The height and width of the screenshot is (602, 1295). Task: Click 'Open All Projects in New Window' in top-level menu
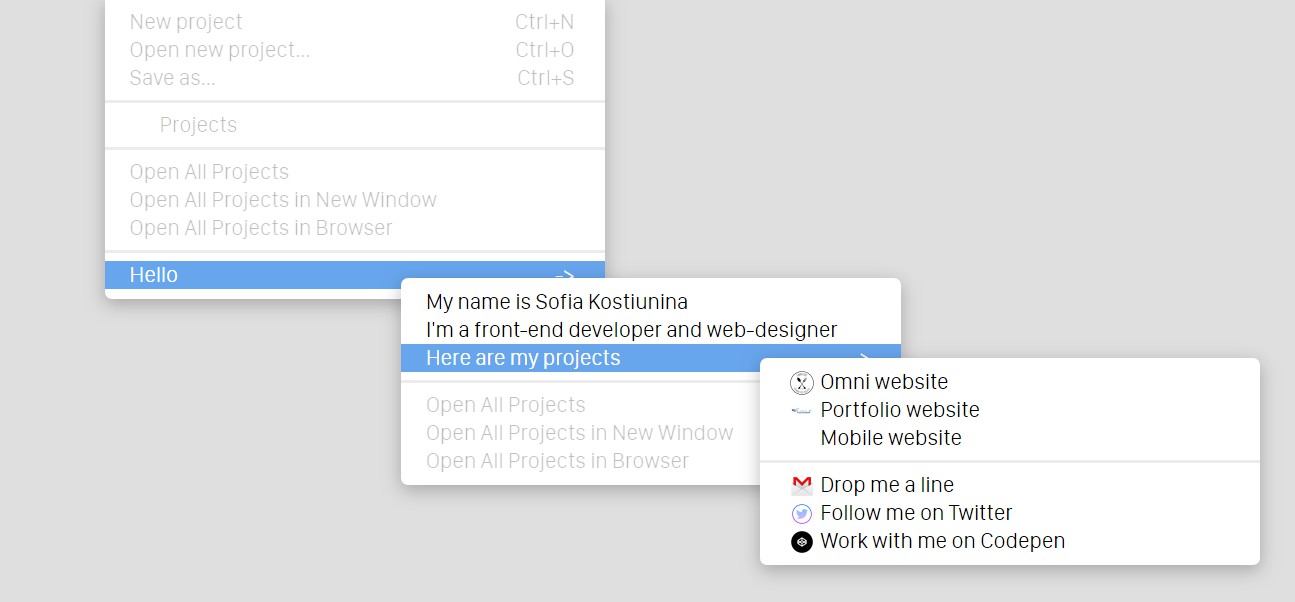click(x=283, y=200)
